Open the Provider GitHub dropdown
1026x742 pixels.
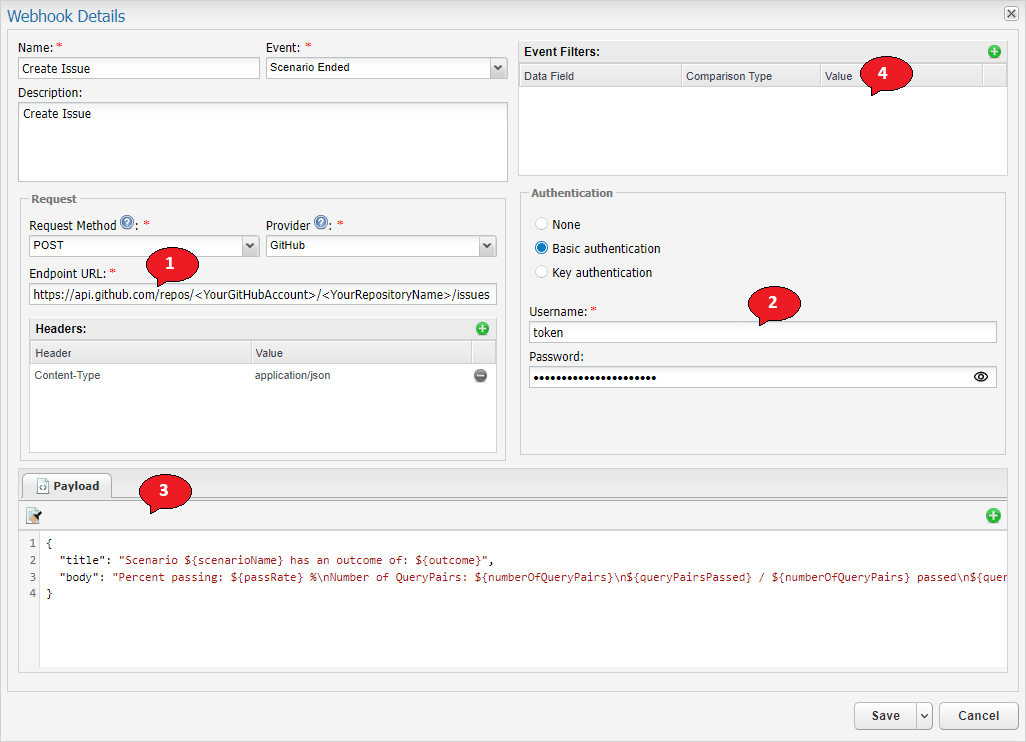point(487,246)
